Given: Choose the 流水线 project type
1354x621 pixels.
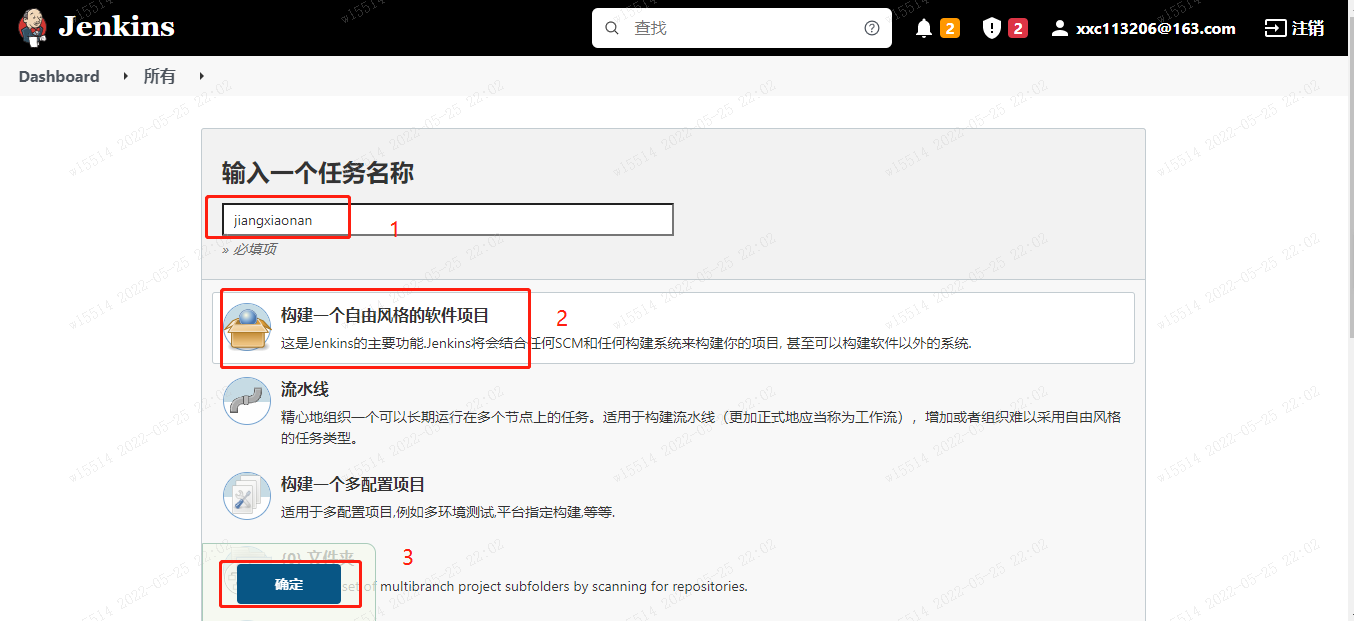Looking at the screenshot, I should [305, 389].
